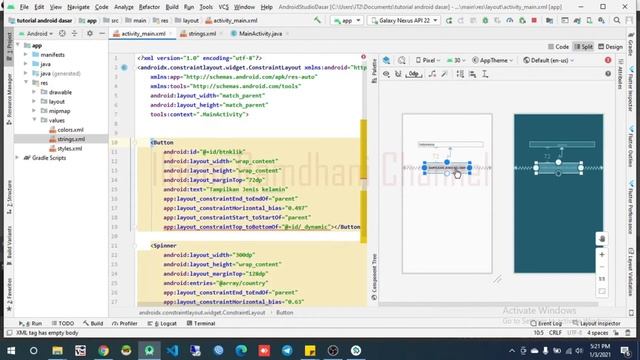640x360 pixels.
Task: Open the VCS menu
Action: (x=223, y=7)
